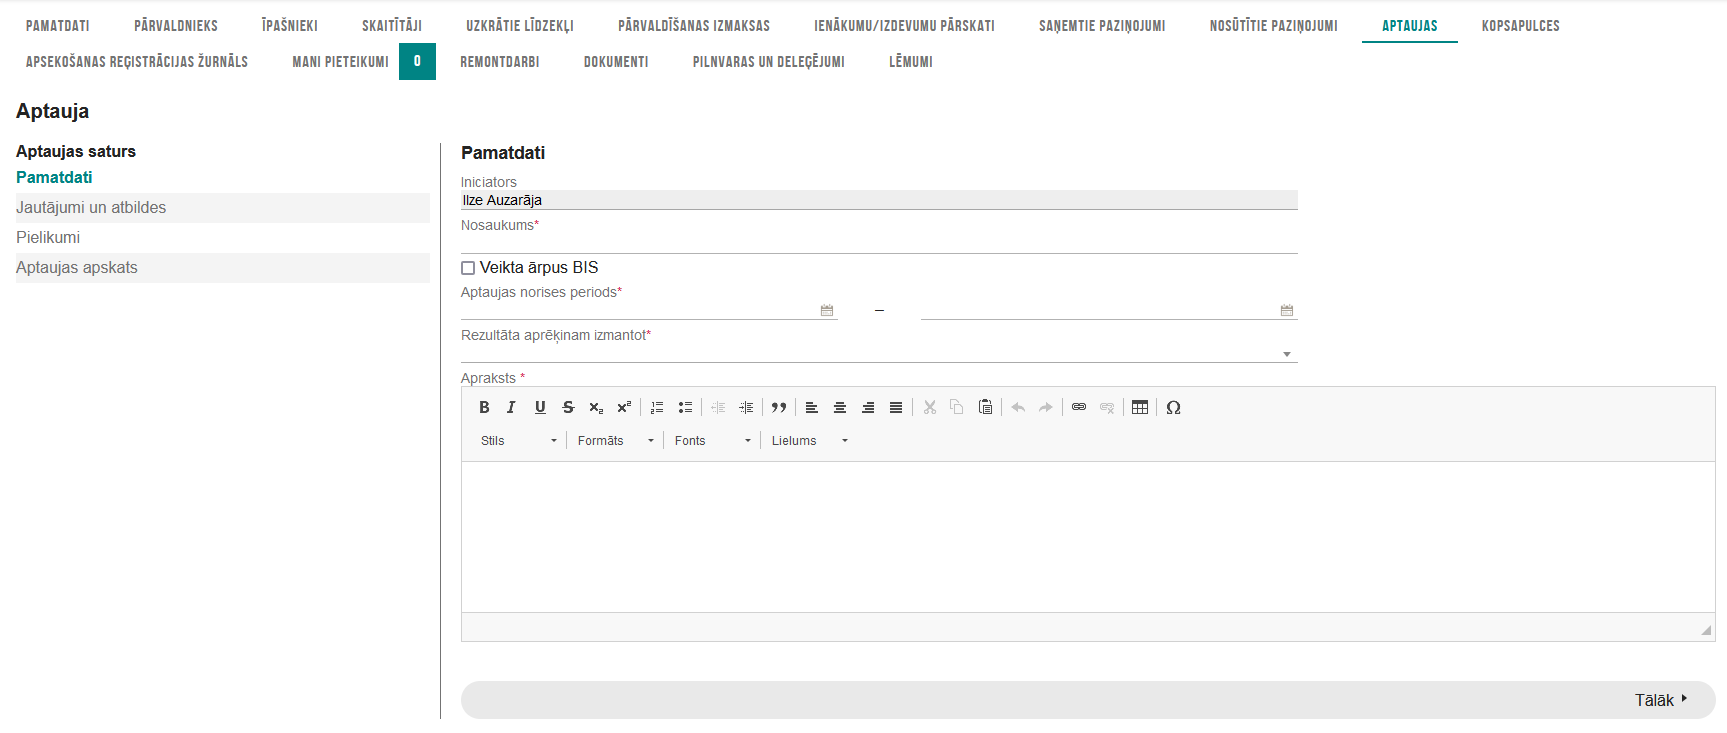1727x733 pixels.
Task: Open the Nosūtītie paziņojumi tab
Action: (x=1274, y=26)
